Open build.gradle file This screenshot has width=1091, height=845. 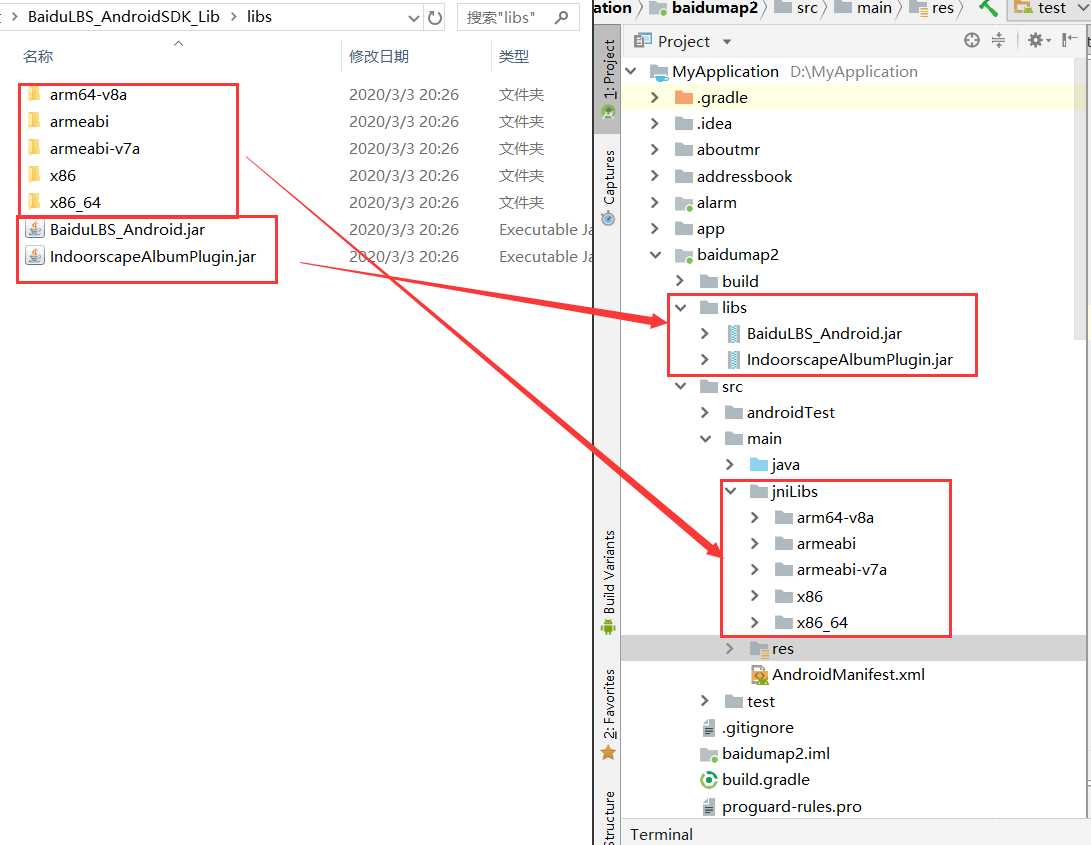[x=765, y=780]
